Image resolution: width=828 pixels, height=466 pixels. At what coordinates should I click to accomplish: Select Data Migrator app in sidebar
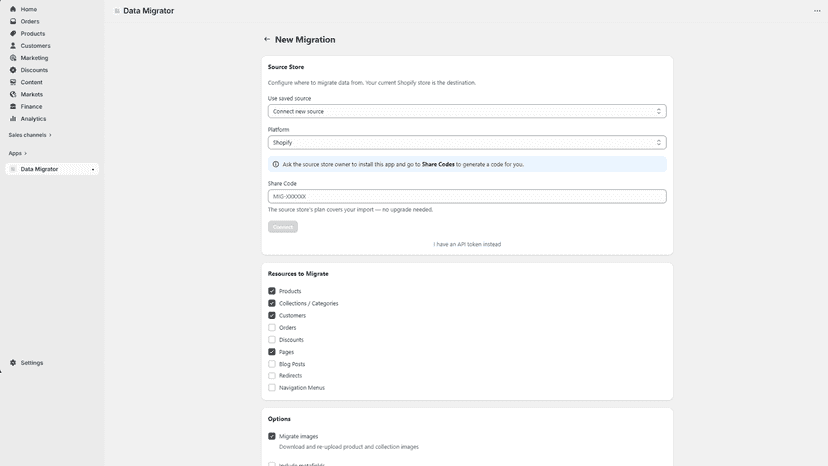[x=52, y=169]
